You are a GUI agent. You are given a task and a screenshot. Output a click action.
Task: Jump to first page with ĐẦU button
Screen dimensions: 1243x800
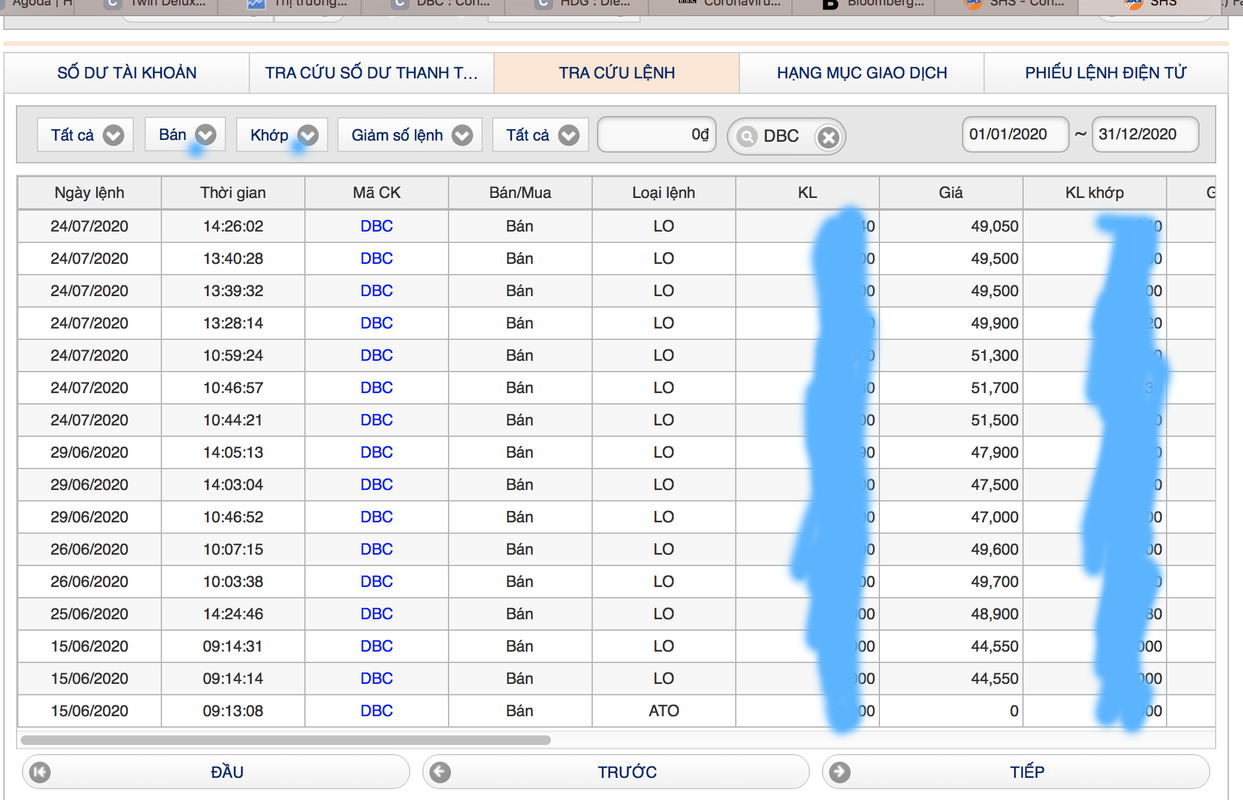coord(216,772)
